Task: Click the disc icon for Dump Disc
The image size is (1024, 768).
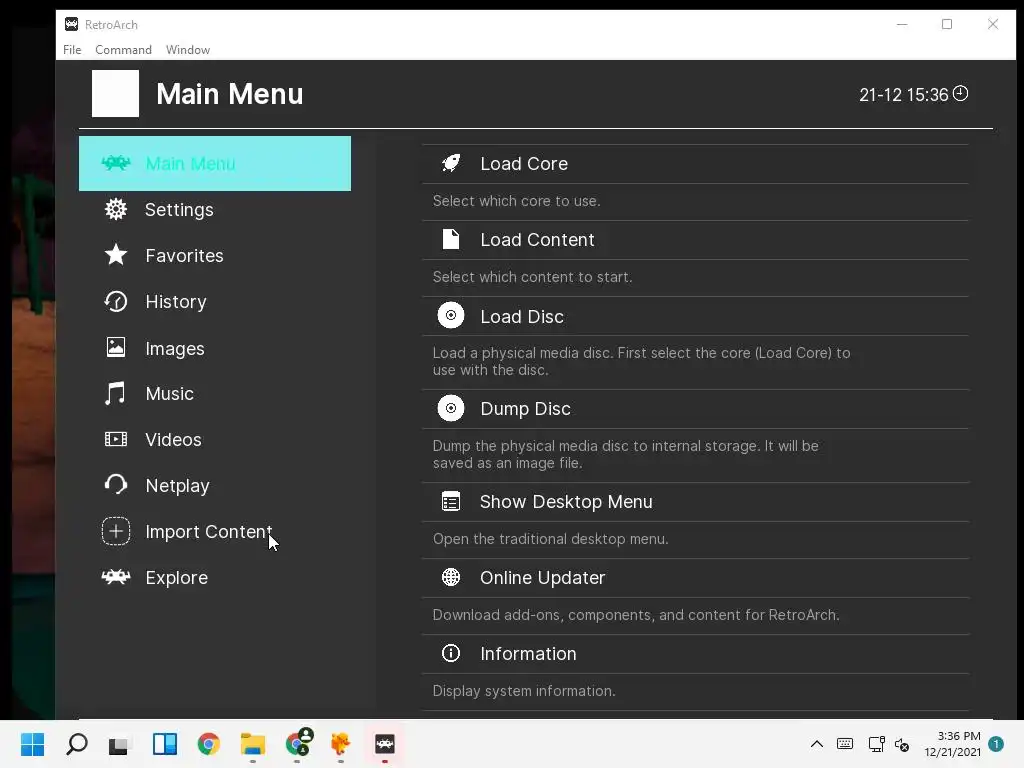Action: (x=451, y=408)
